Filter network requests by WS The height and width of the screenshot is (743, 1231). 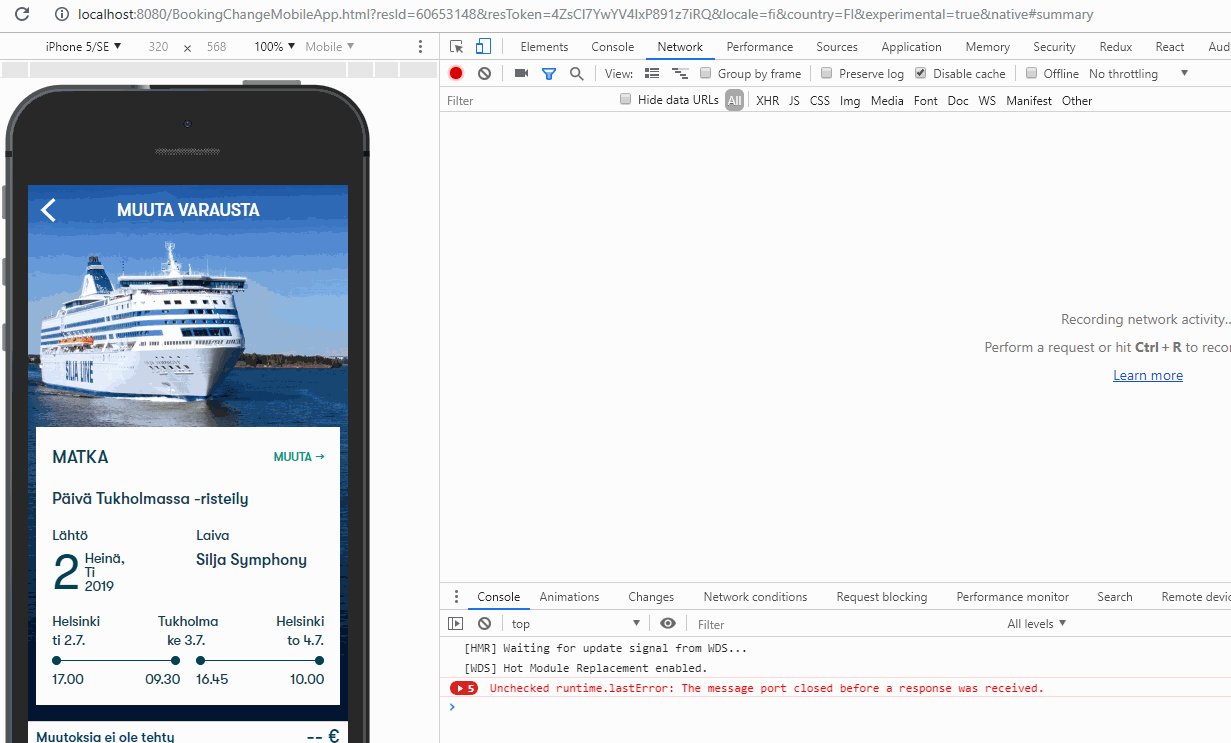987,100
